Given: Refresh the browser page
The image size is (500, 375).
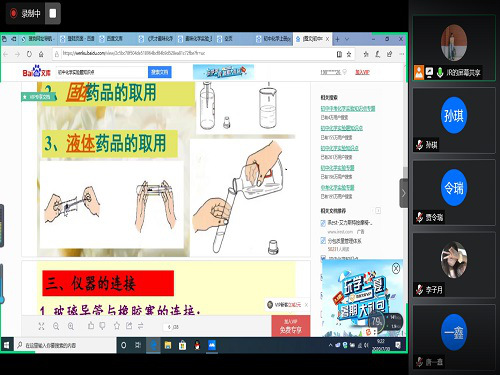Looking at the screenshot, I should [x=29, y=54].
